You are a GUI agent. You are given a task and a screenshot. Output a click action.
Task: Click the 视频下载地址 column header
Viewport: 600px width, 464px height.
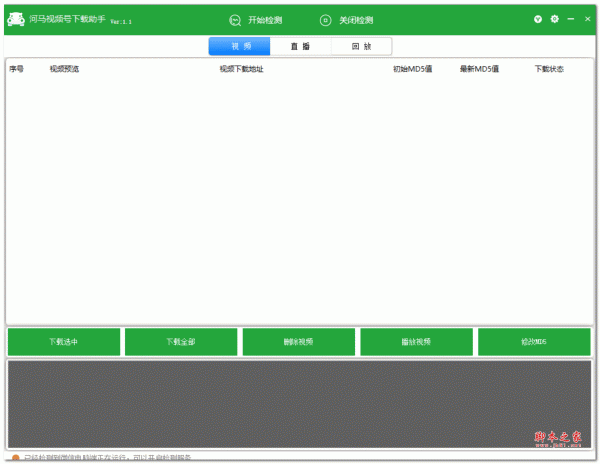[241, 69]
